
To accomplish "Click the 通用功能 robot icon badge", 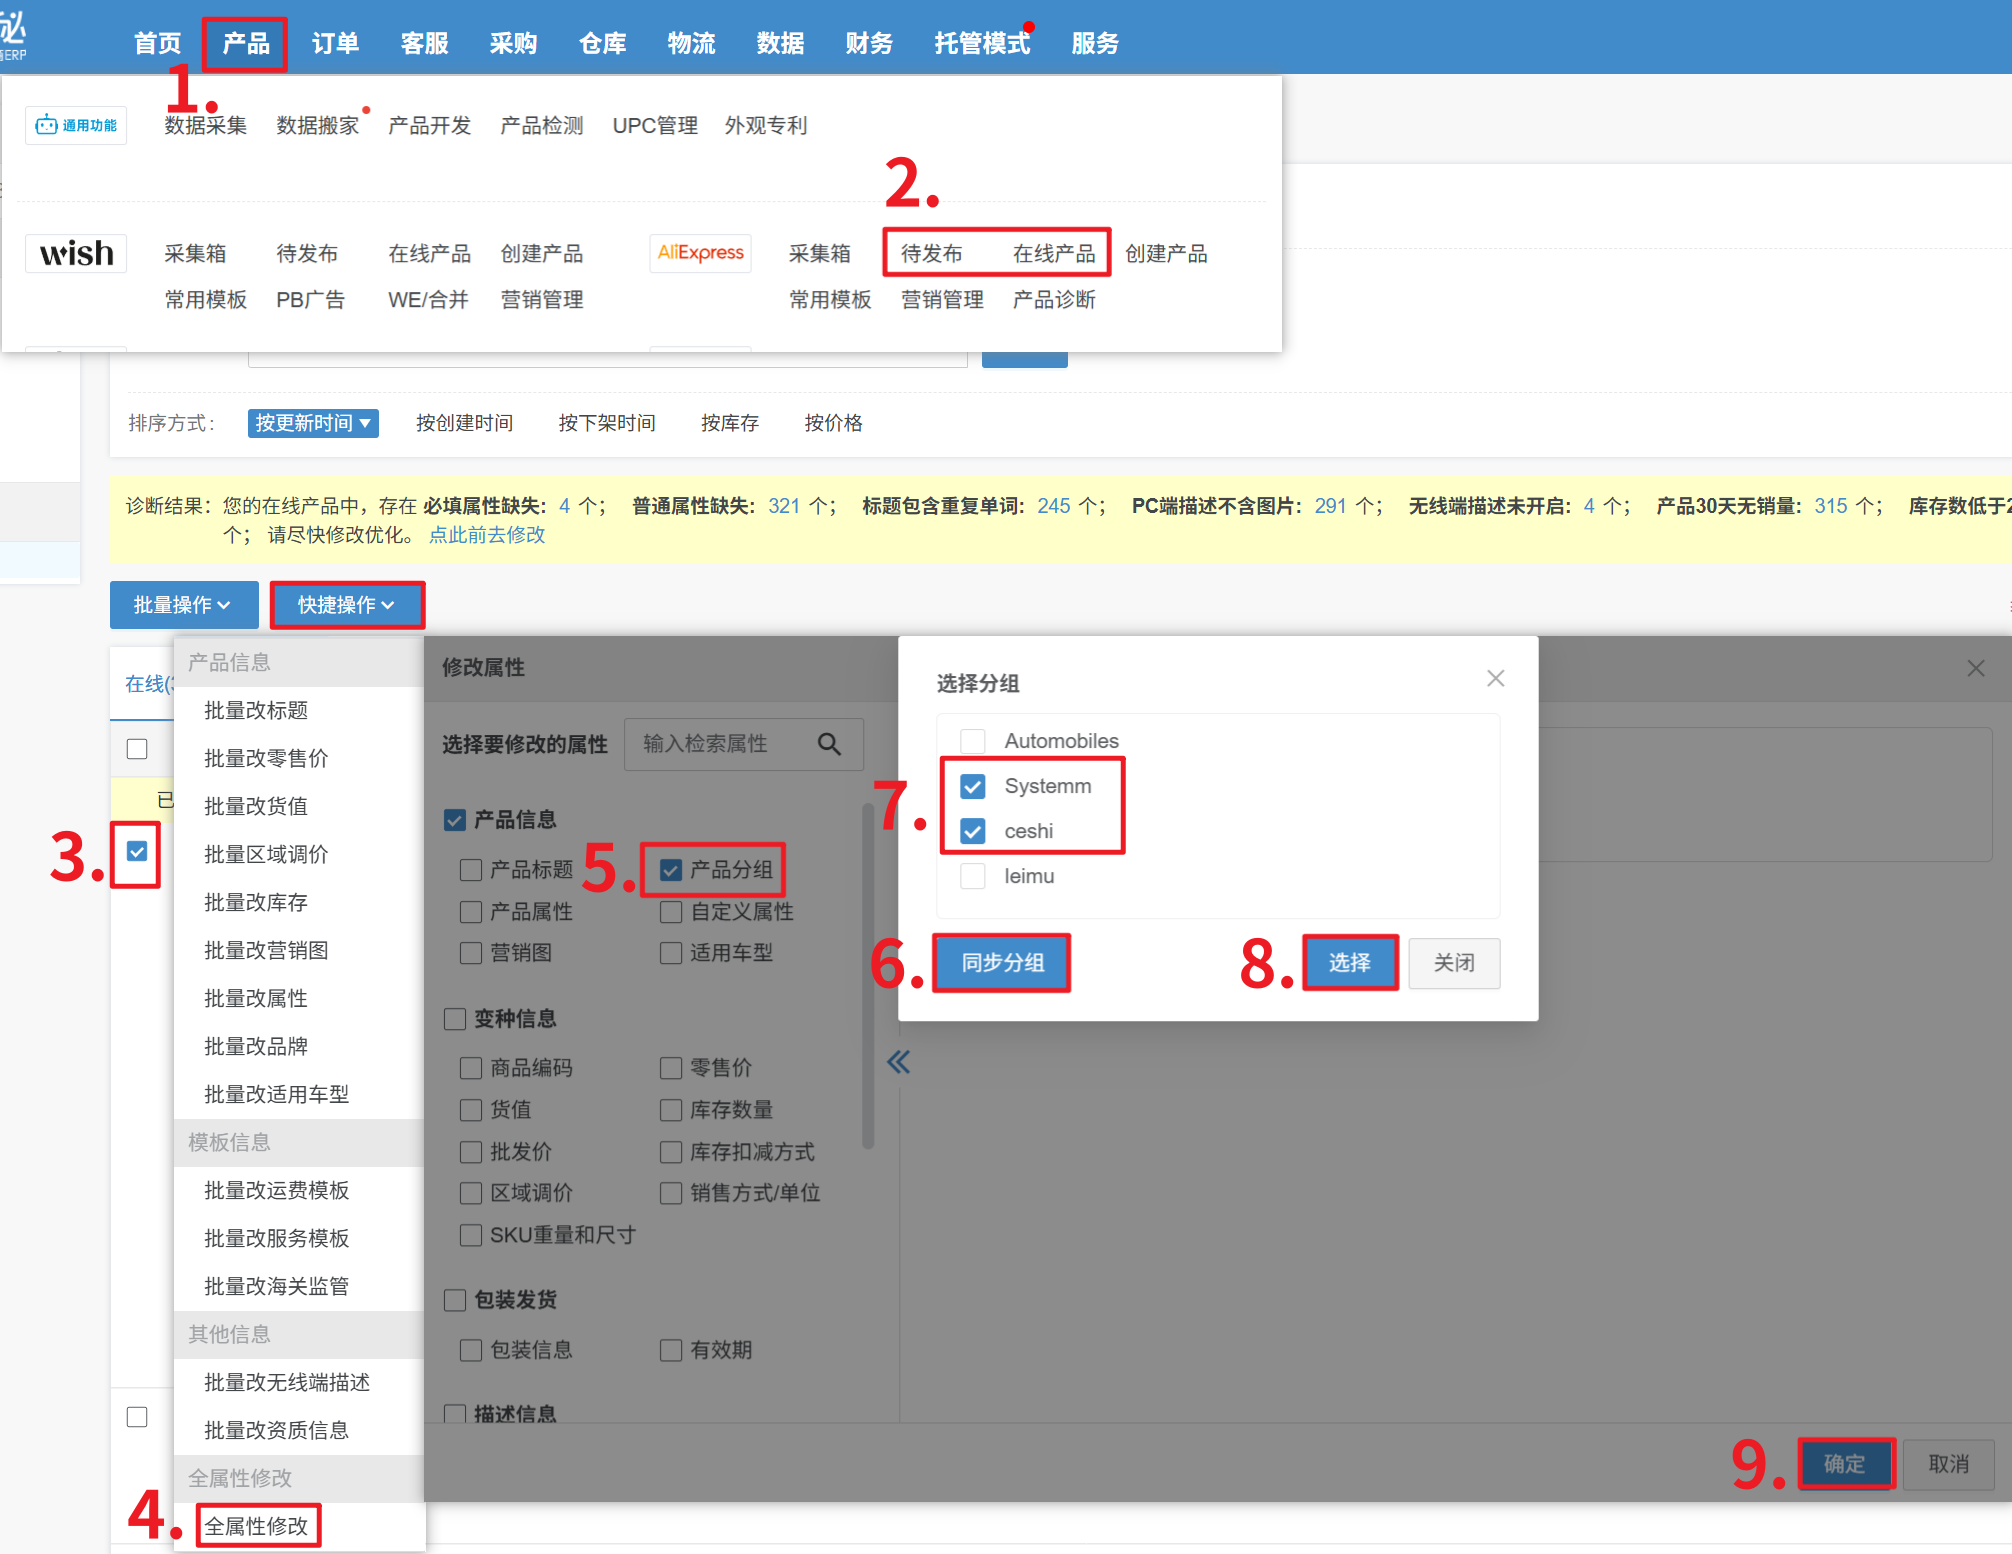I will pos(76,126).
